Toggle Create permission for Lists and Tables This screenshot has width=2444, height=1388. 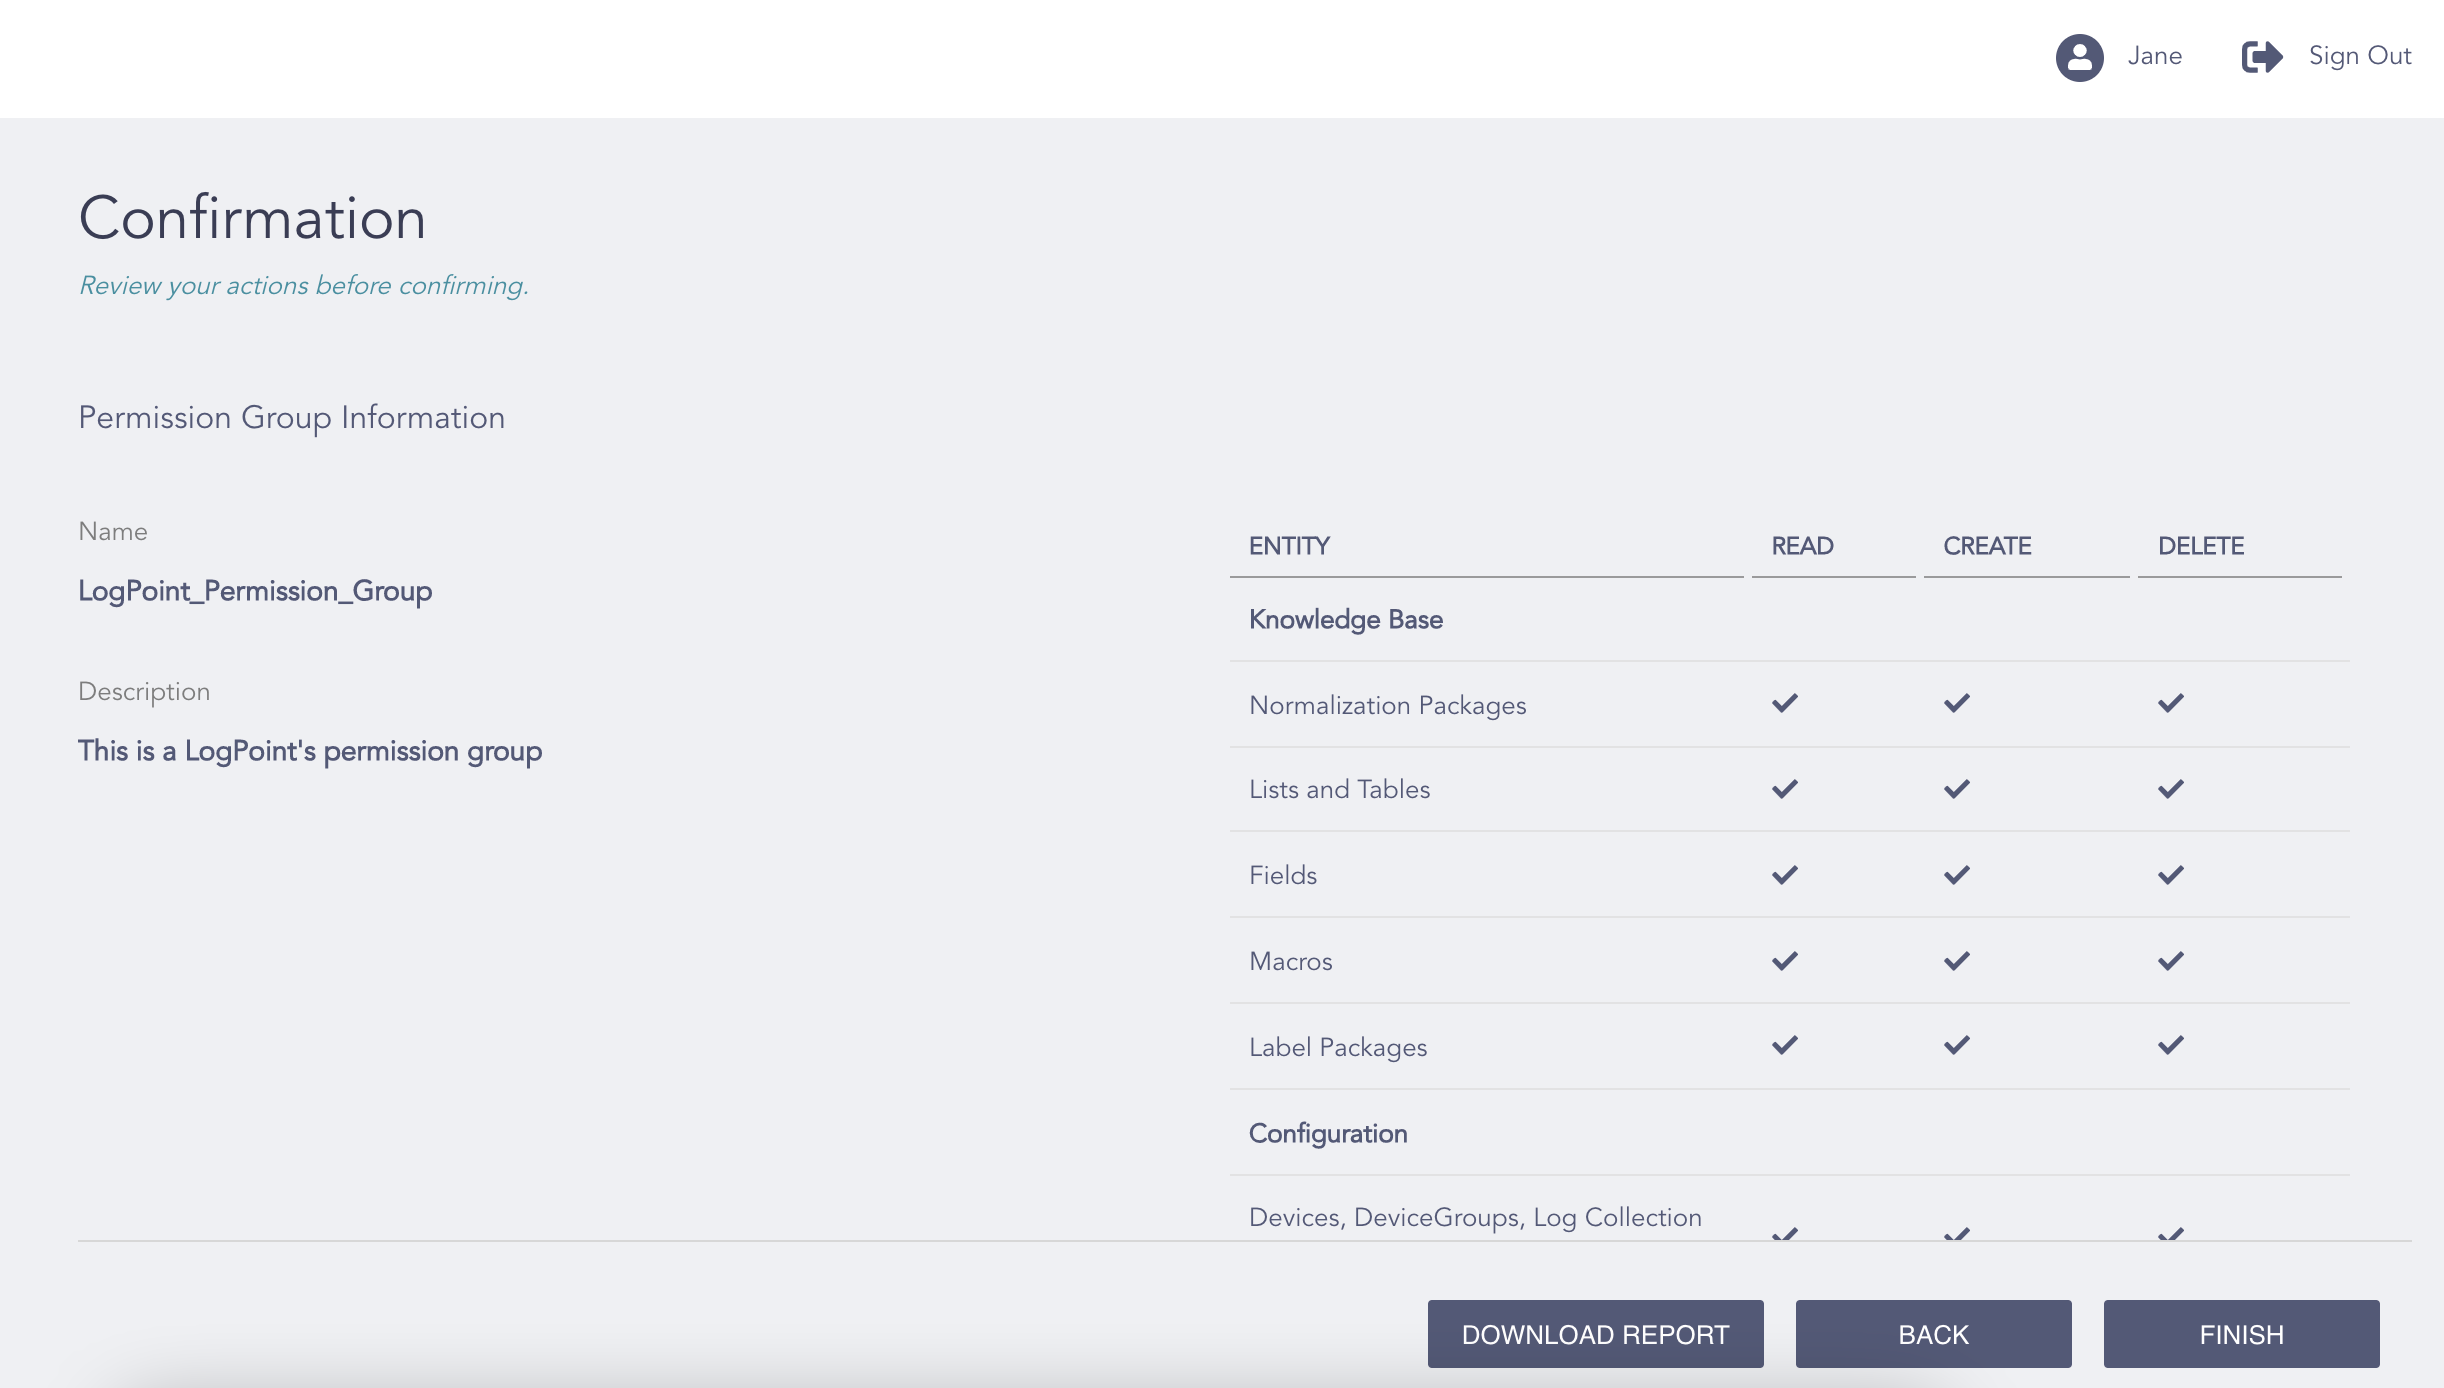1955,789
